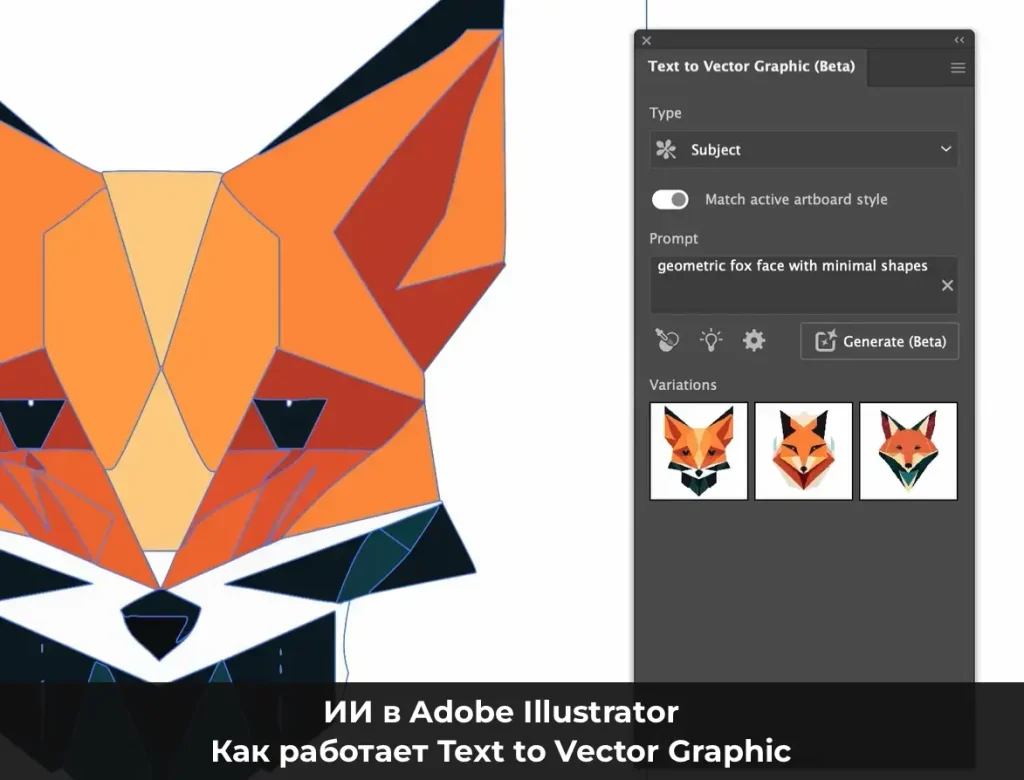Close the Text to Vector Graphic panel
This screenshot has height=780, width=1024.
click(646, 40)
